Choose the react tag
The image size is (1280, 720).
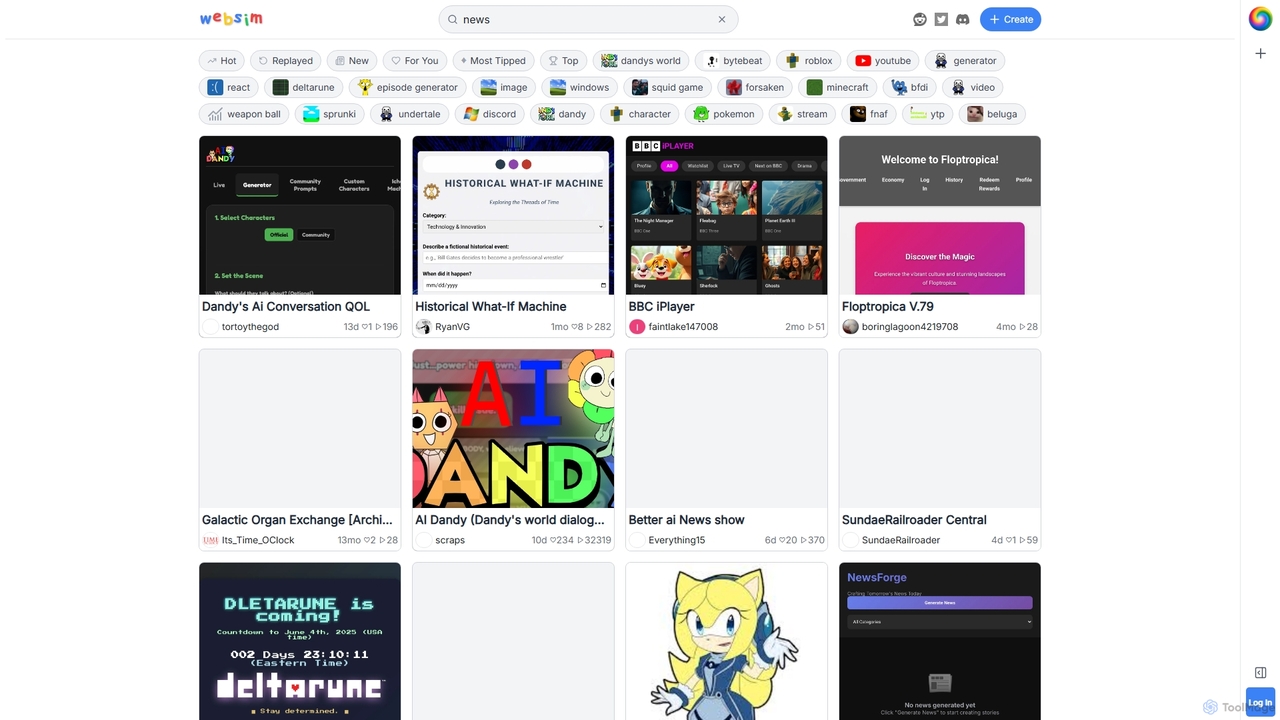[x=229, y=87]
